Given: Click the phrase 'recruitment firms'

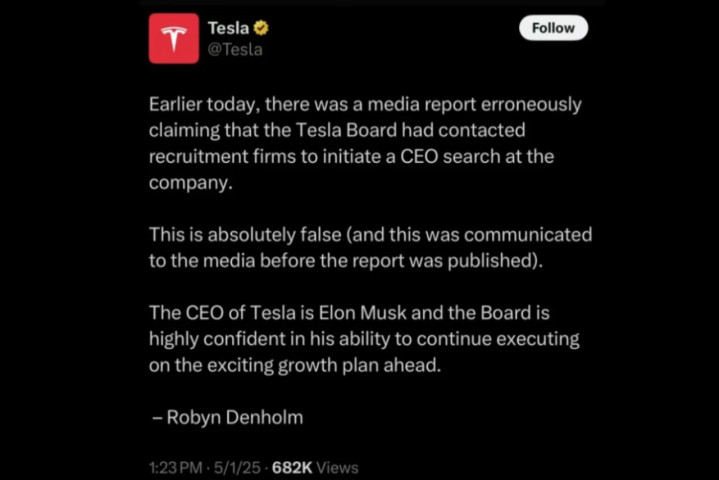Looking at the screenshot, I should tap(222, 156).
